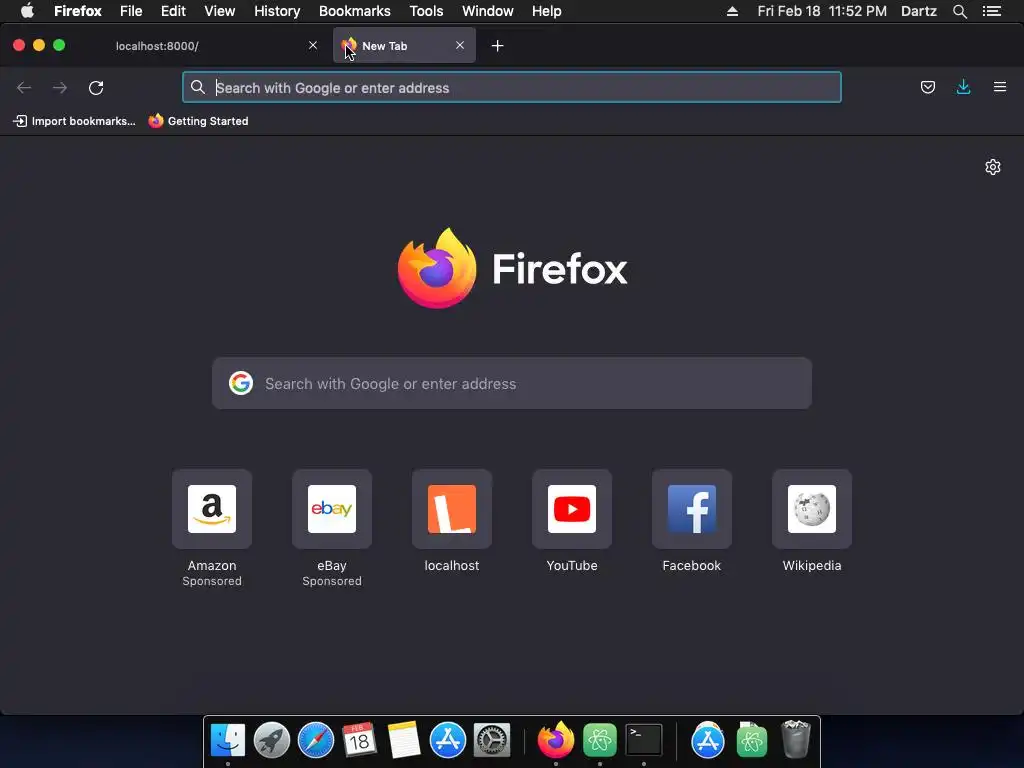The image size is (1024, 768).
Task: Open the View menu
Action: 219,11
